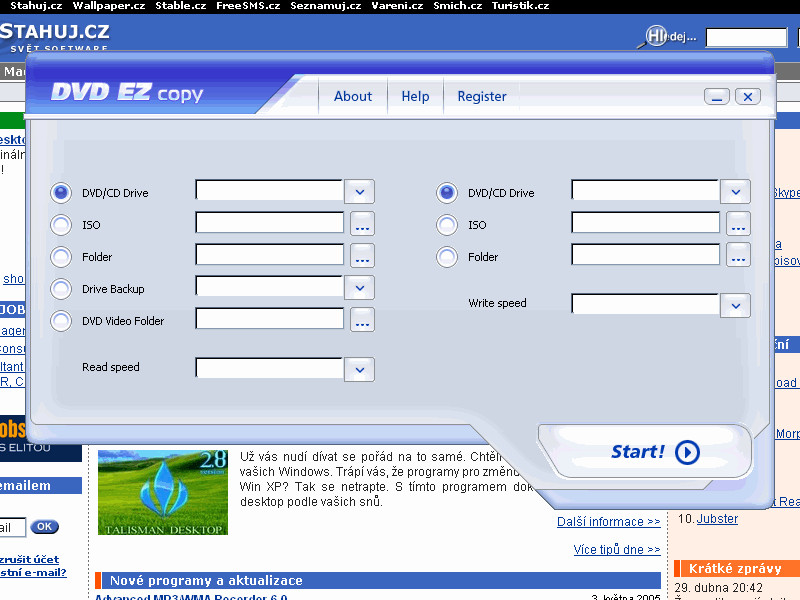Viewport: 800px width, 600px height.
Task: Open Seznamuj.cz link in top bar
Action: click(x=326, y=6)
